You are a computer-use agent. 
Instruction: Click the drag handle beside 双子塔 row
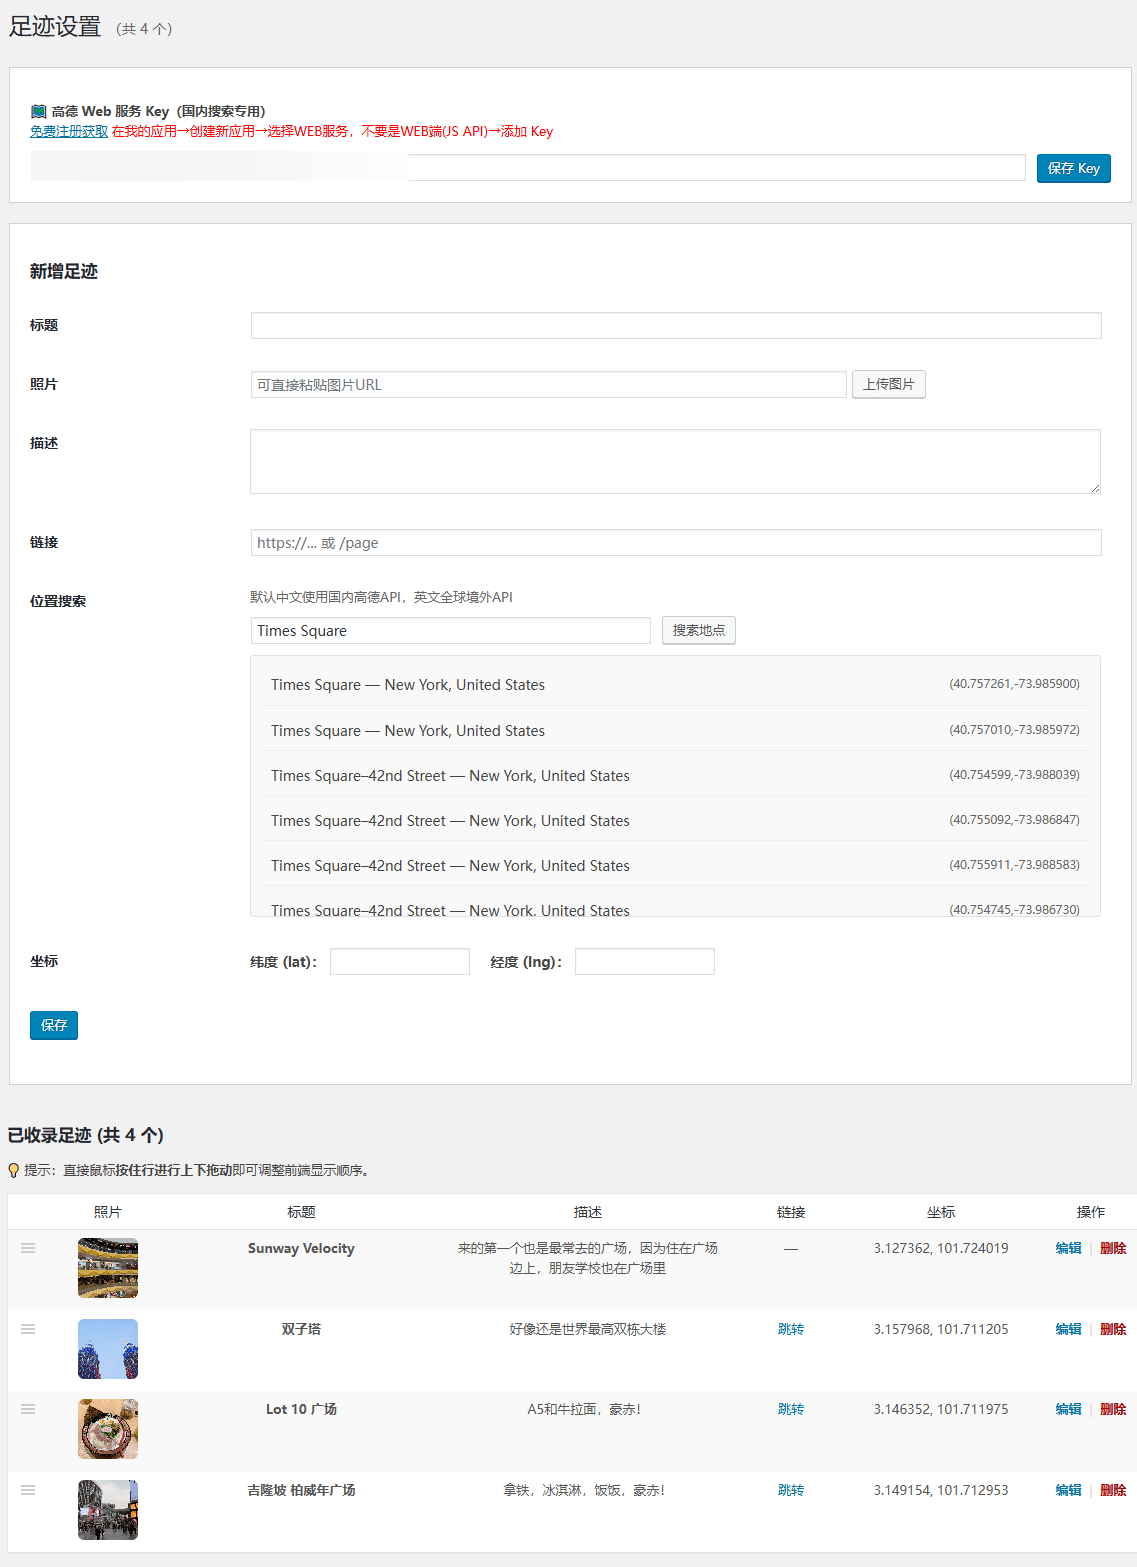point(28,1330)
